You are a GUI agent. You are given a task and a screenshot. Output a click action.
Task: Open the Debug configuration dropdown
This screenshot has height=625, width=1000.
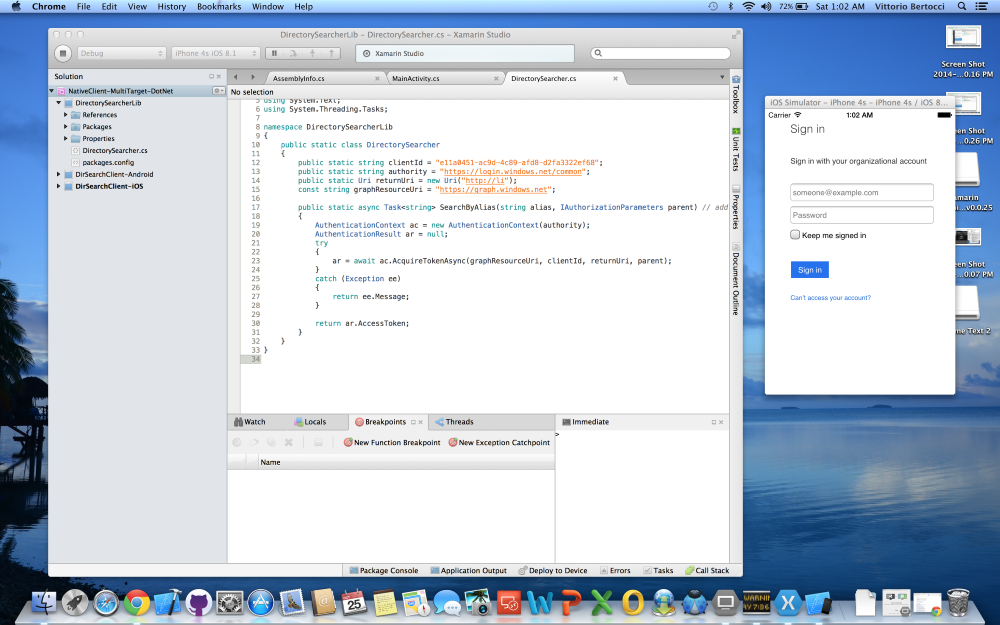click(x=121, y=54)
